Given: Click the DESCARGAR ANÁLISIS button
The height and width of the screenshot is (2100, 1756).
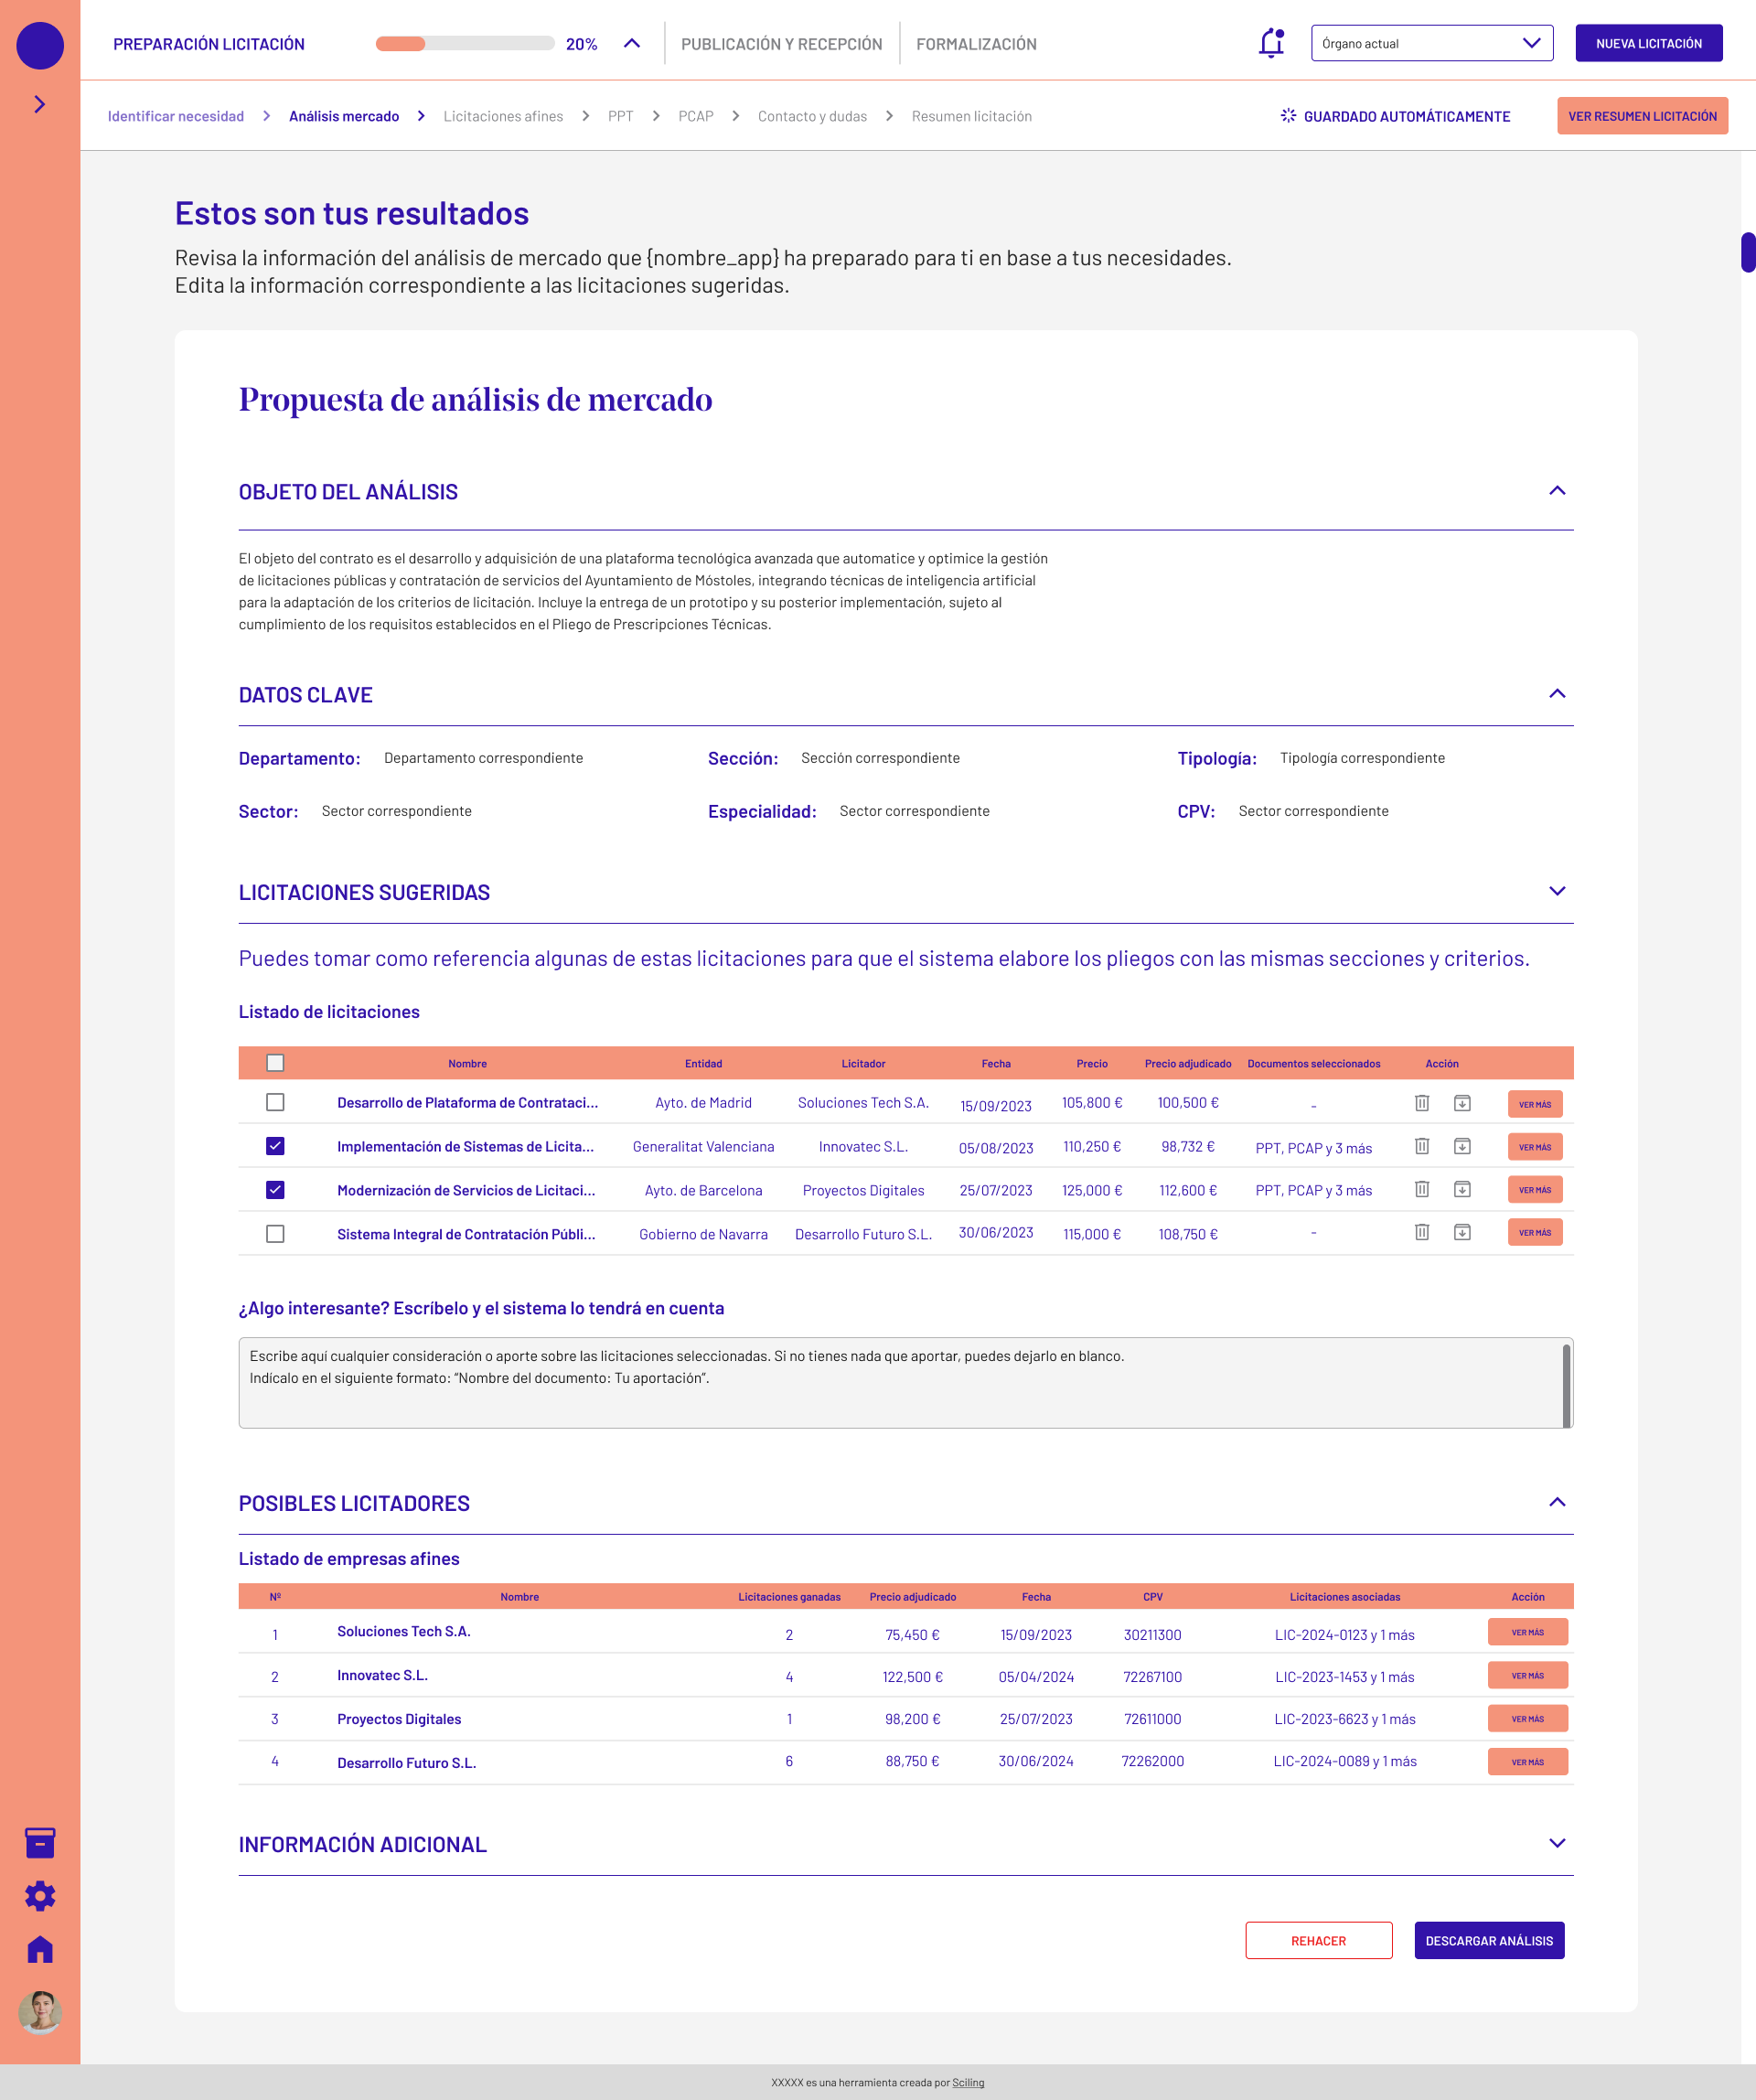Looking at the screenshot, I should pyautogui.click(x=1488, y=1940).
